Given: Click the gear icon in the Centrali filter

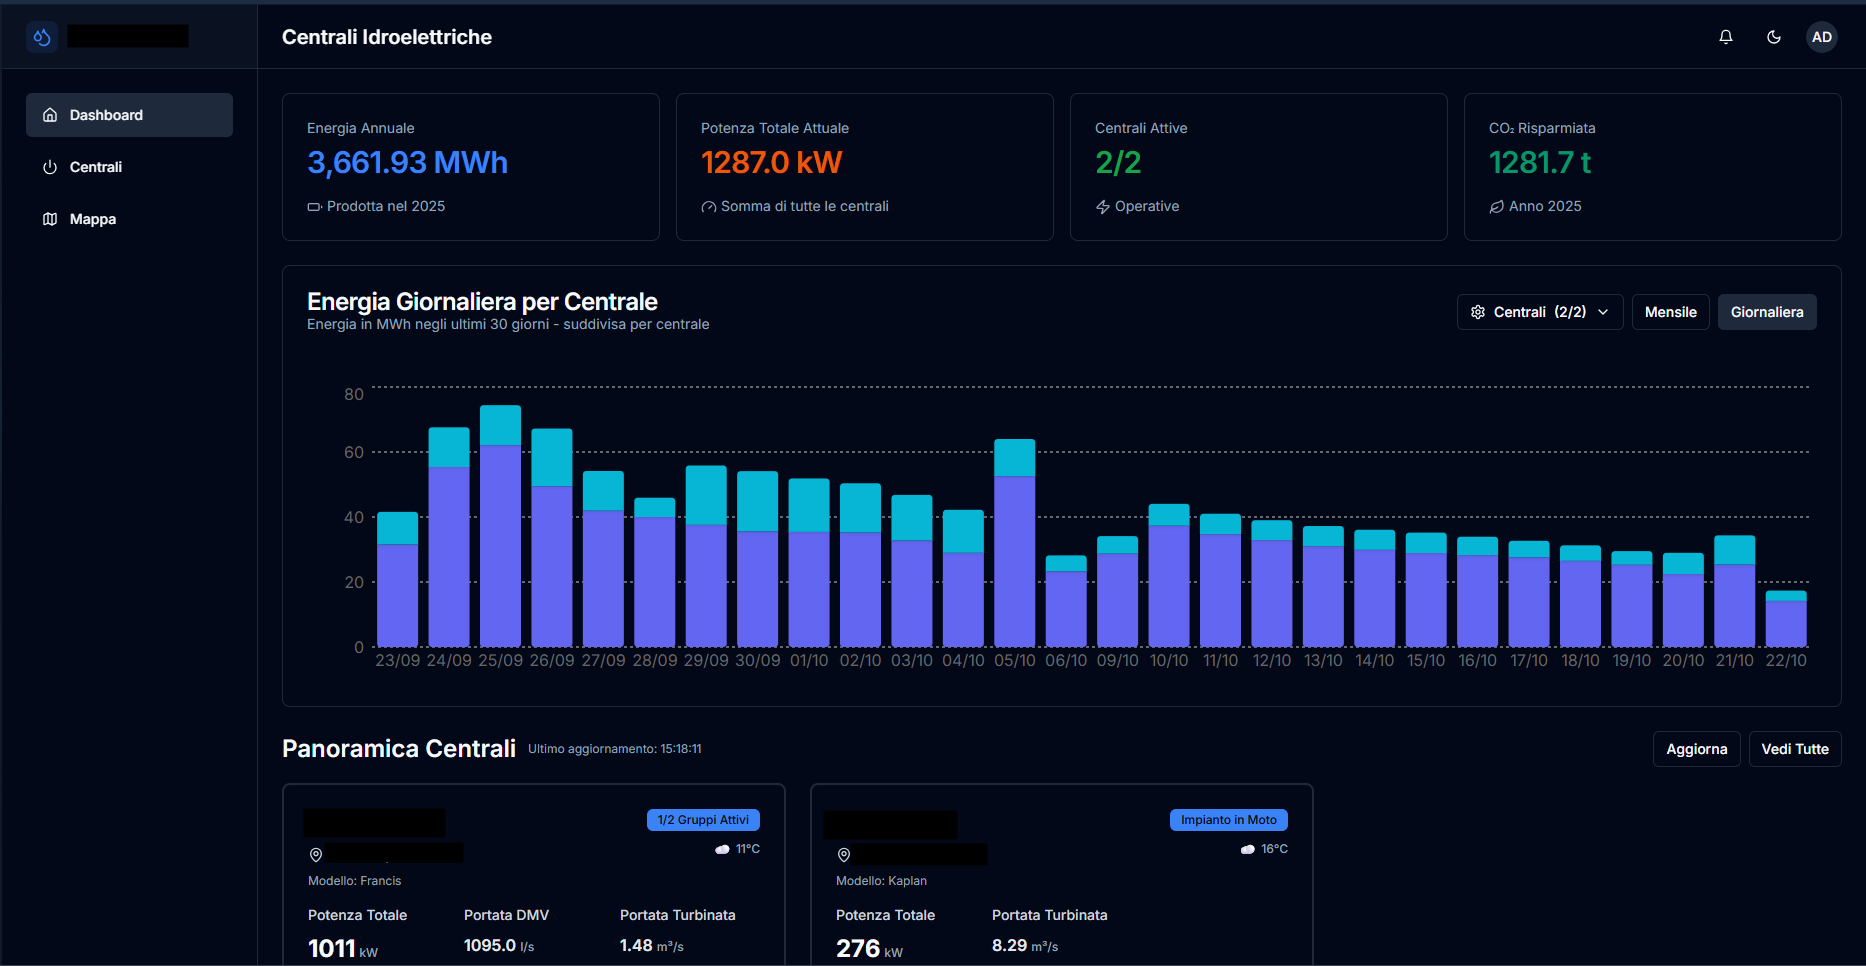Looking at the screenshot, I should point(1478,311).
